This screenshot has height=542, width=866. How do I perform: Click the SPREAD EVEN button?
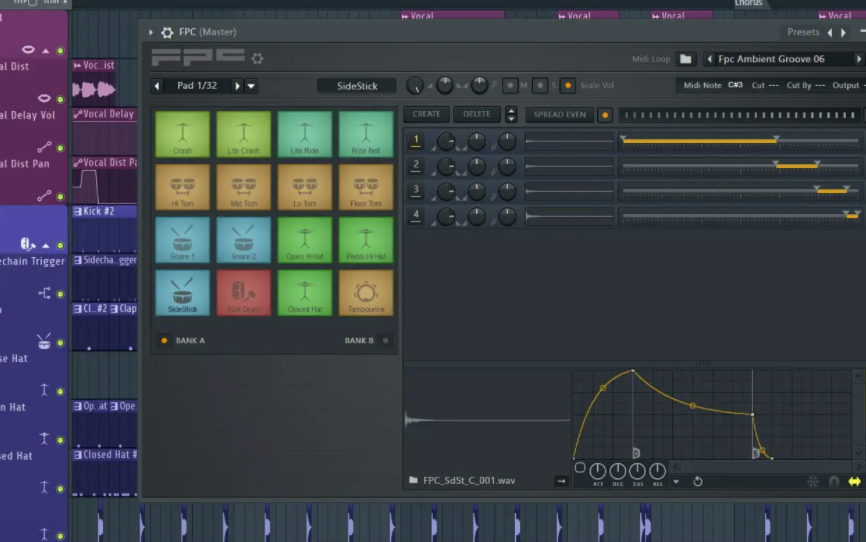point(559,114)
